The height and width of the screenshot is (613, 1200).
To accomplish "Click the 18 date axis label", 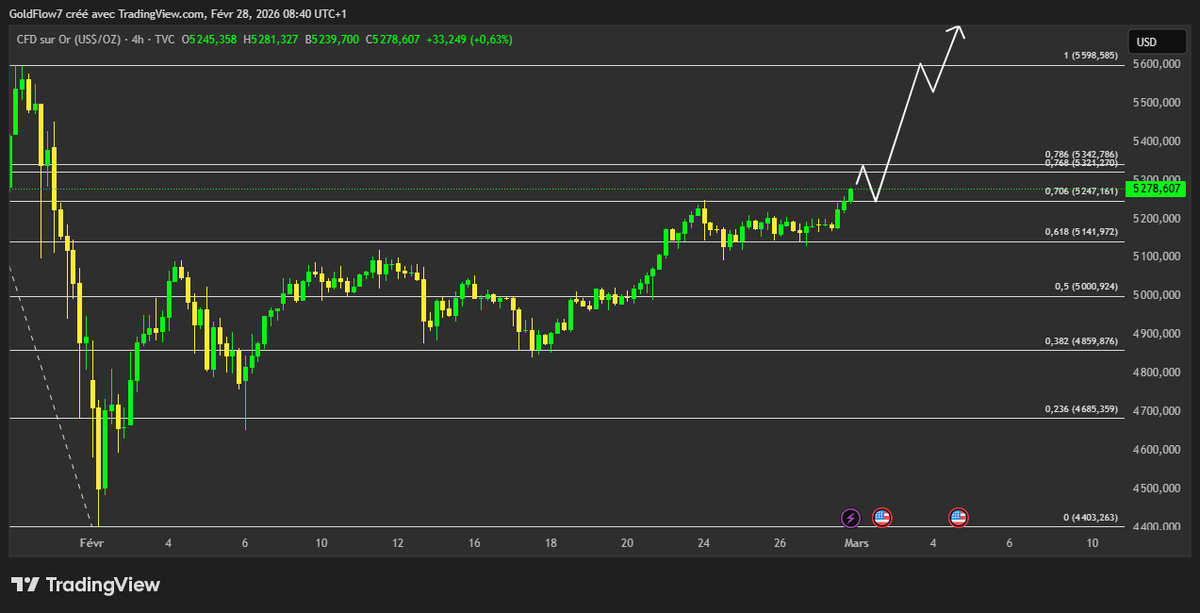I will 551,543.
